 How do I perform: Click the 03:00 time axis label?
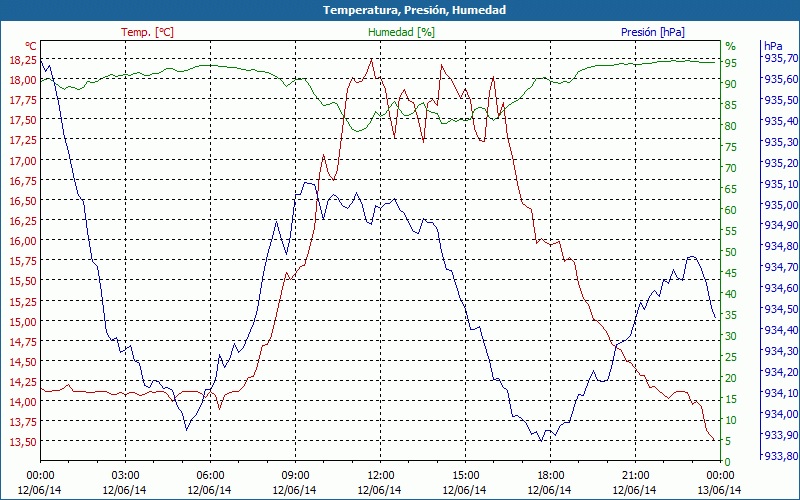click(125, 476)
